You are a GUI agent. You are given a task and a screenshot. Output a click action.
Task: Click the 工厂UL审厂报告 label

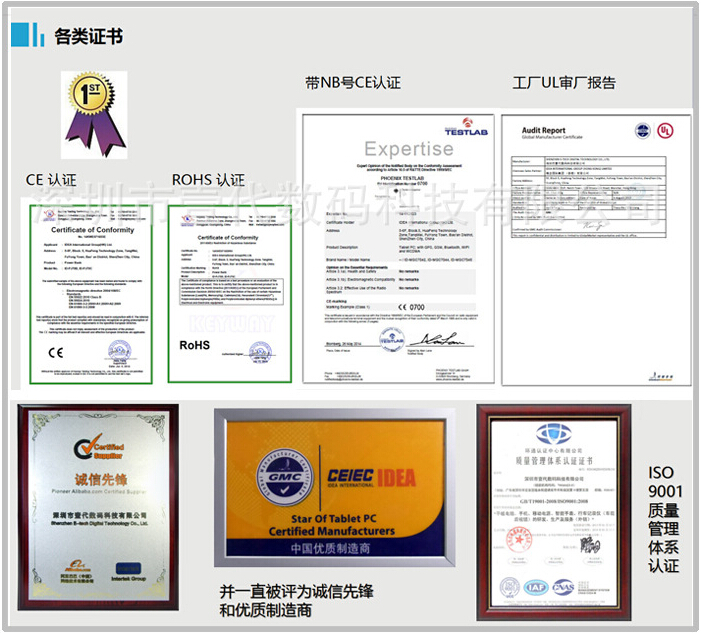[x=564, y=83]
